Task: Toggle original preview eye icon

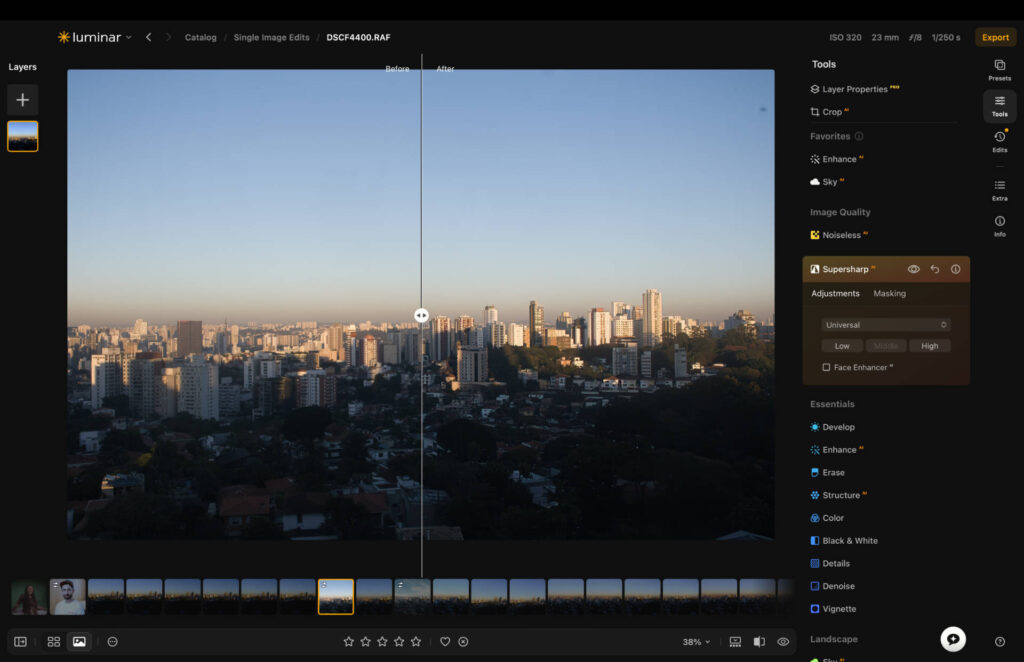Action: pyautogui.click(x=783, y=642)
